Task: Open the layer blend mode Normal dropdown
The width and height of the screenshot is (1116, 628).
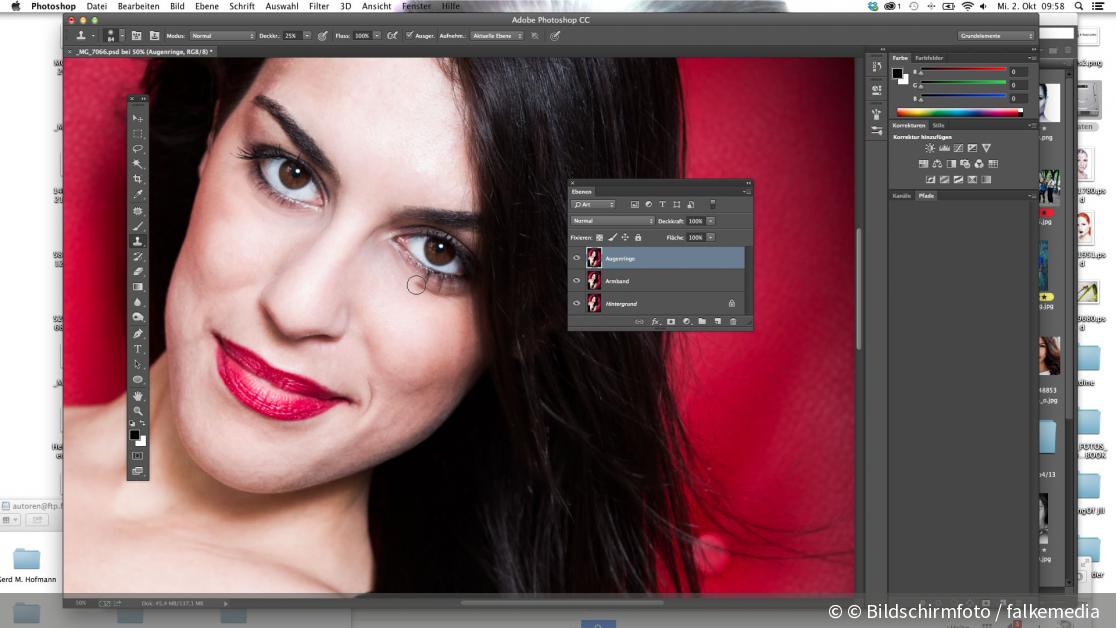Action: pyautogui.click(x=612, y=221)
